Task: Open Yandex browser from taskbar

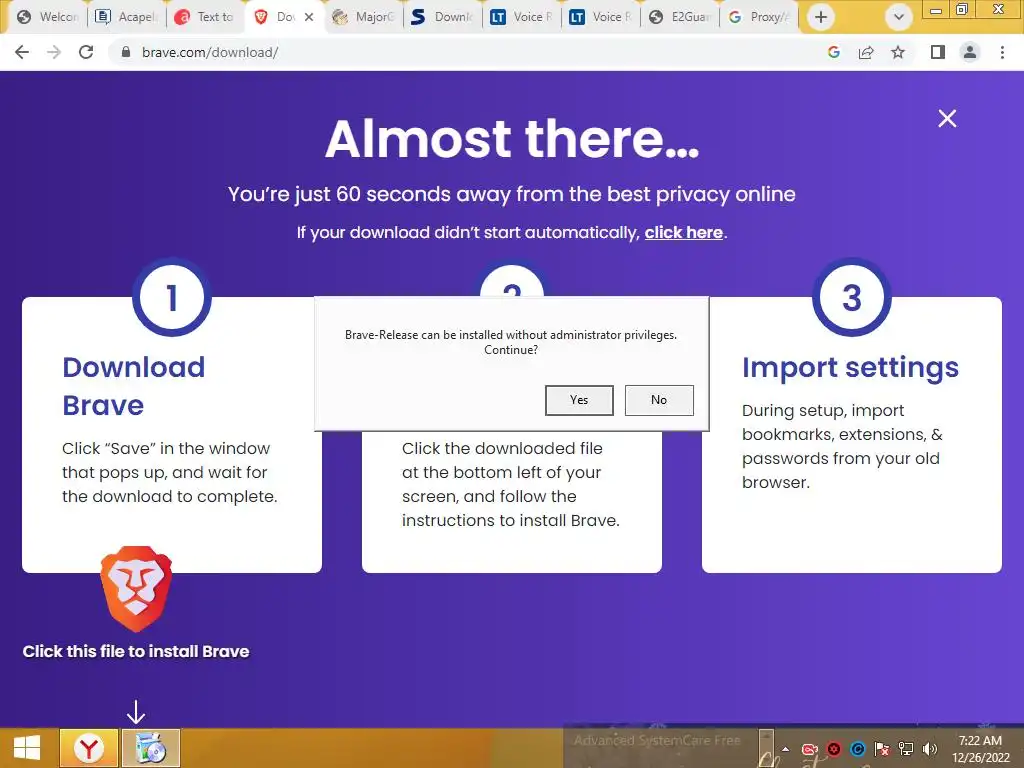Action: click(89, 748)
